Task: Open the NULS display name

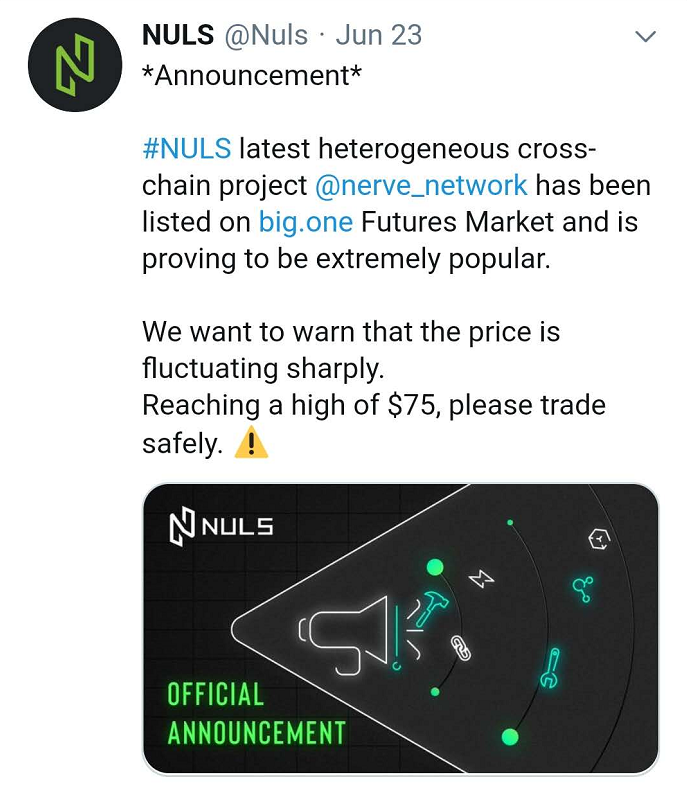Action: pos(178,35)
